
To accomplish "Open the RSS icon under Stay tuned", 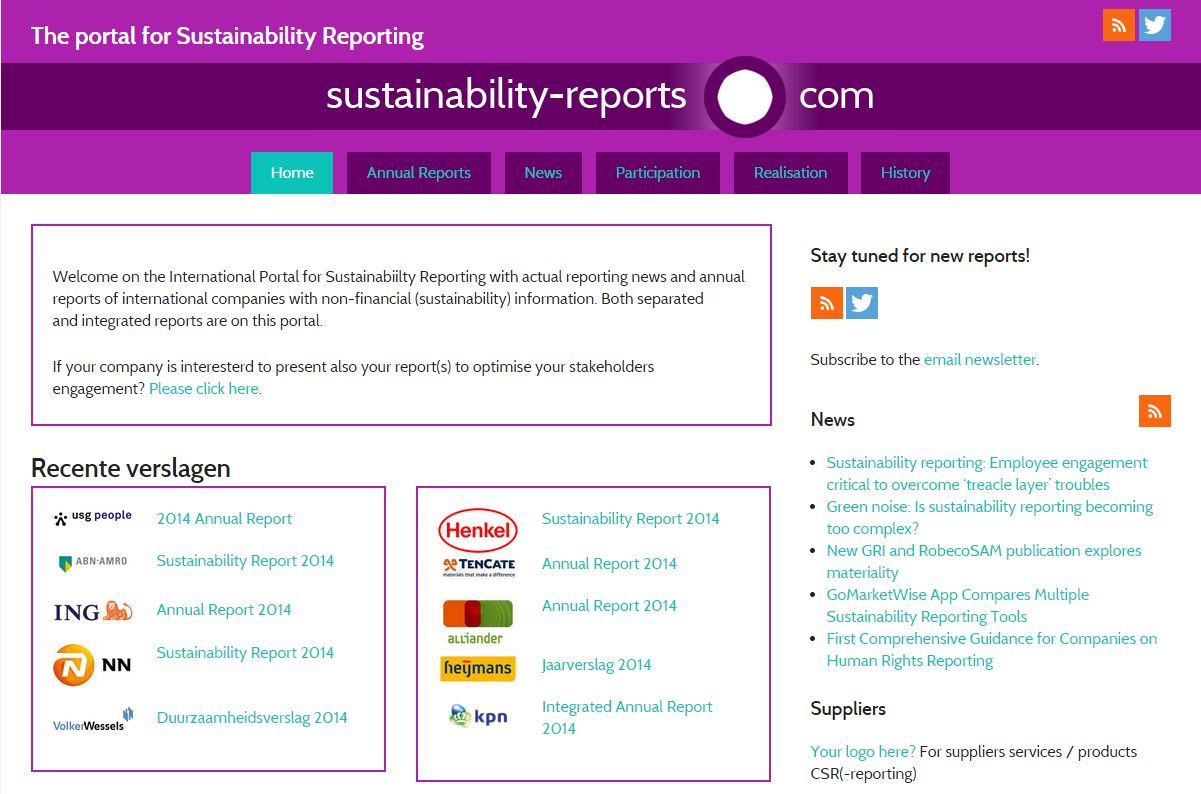I will coord(825,302).
